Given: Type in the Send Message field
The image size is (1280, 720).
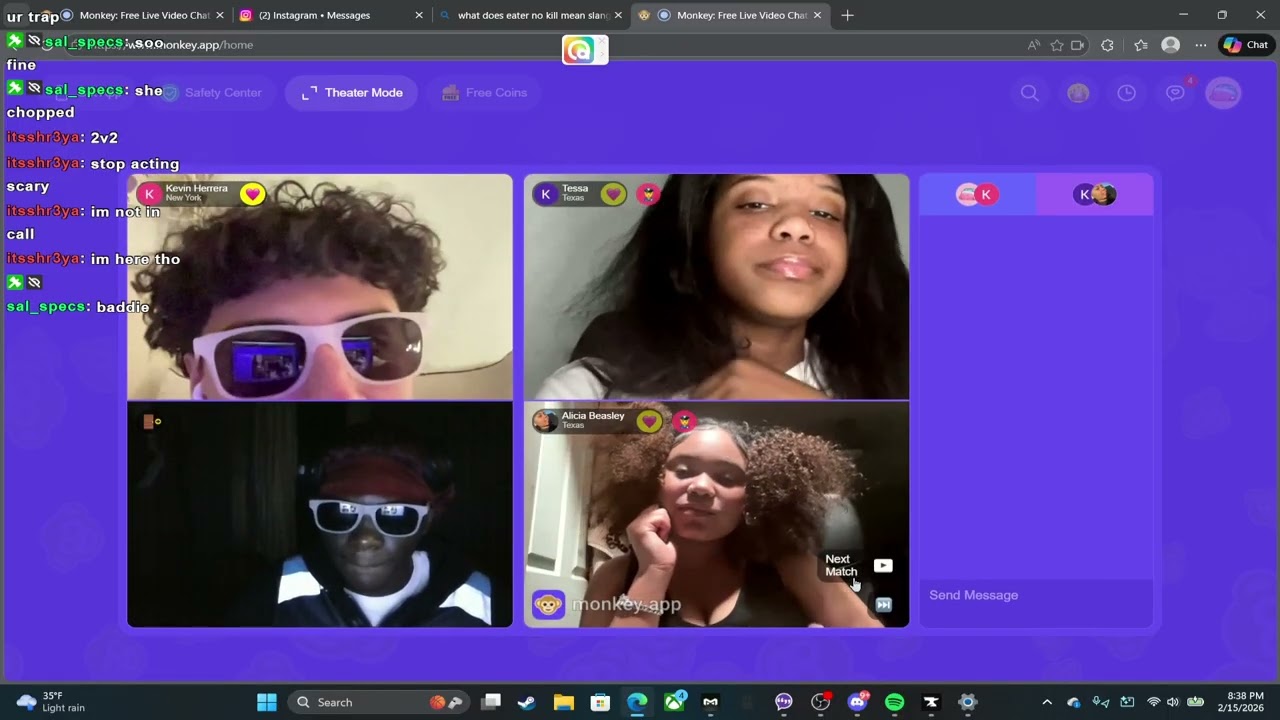Looking at the screenshot, I should pos(1036,595).
